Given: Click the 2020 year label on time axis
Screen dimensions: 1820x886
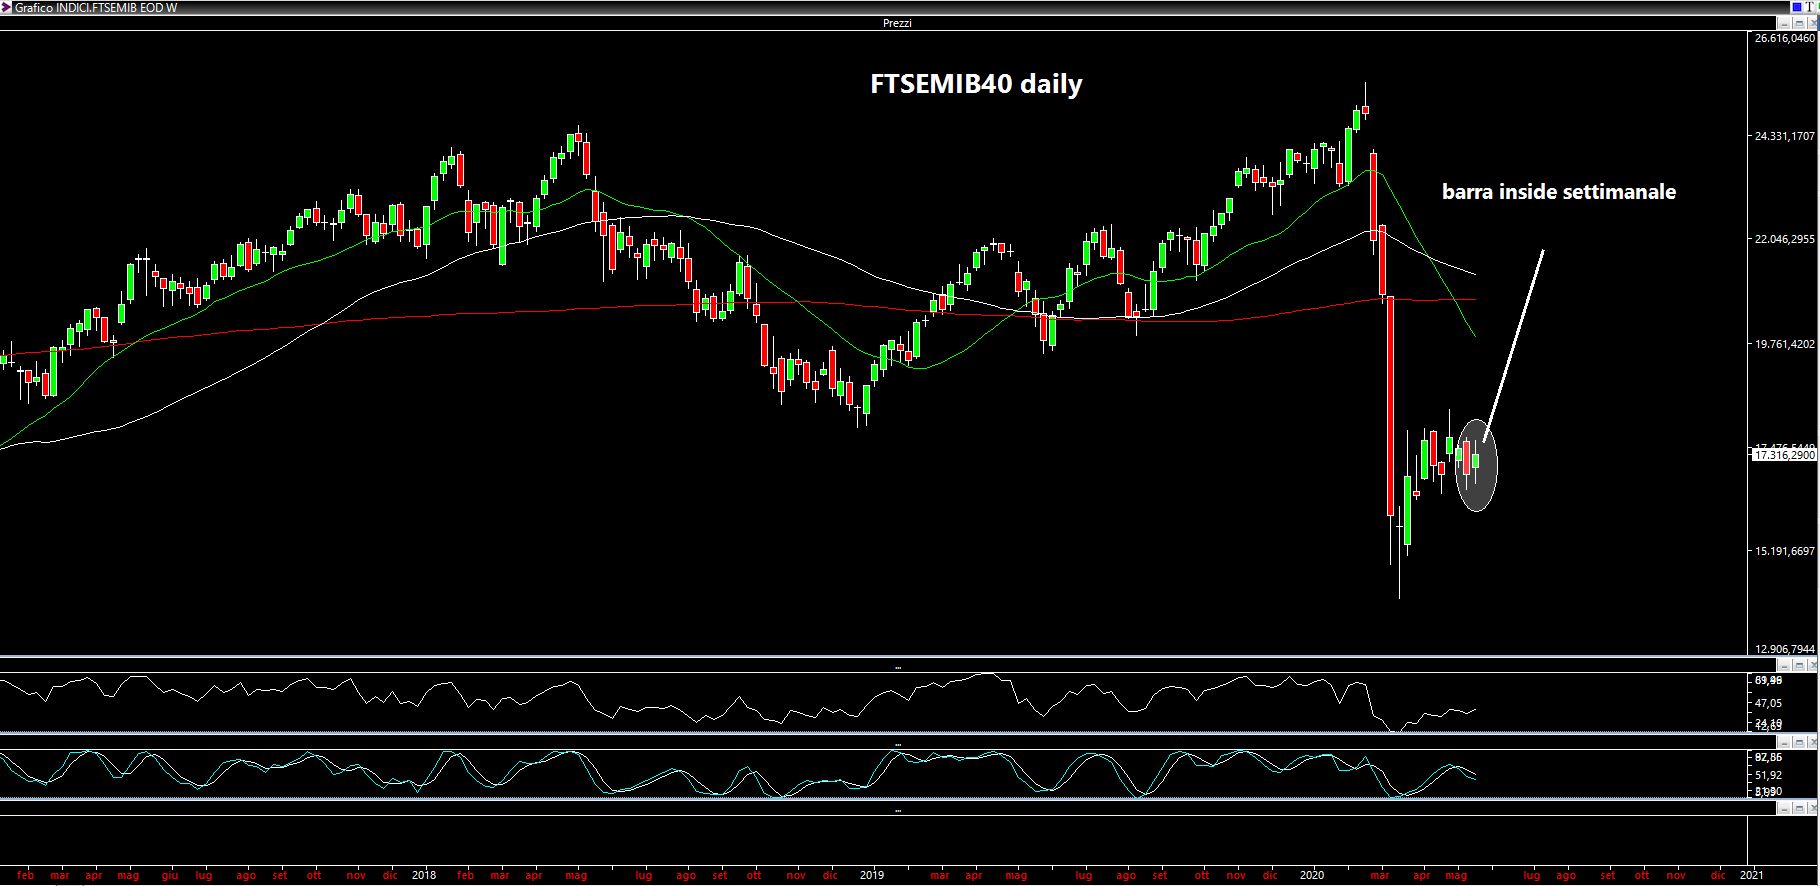Looking at the screenshot, I should pos(1312,876).
